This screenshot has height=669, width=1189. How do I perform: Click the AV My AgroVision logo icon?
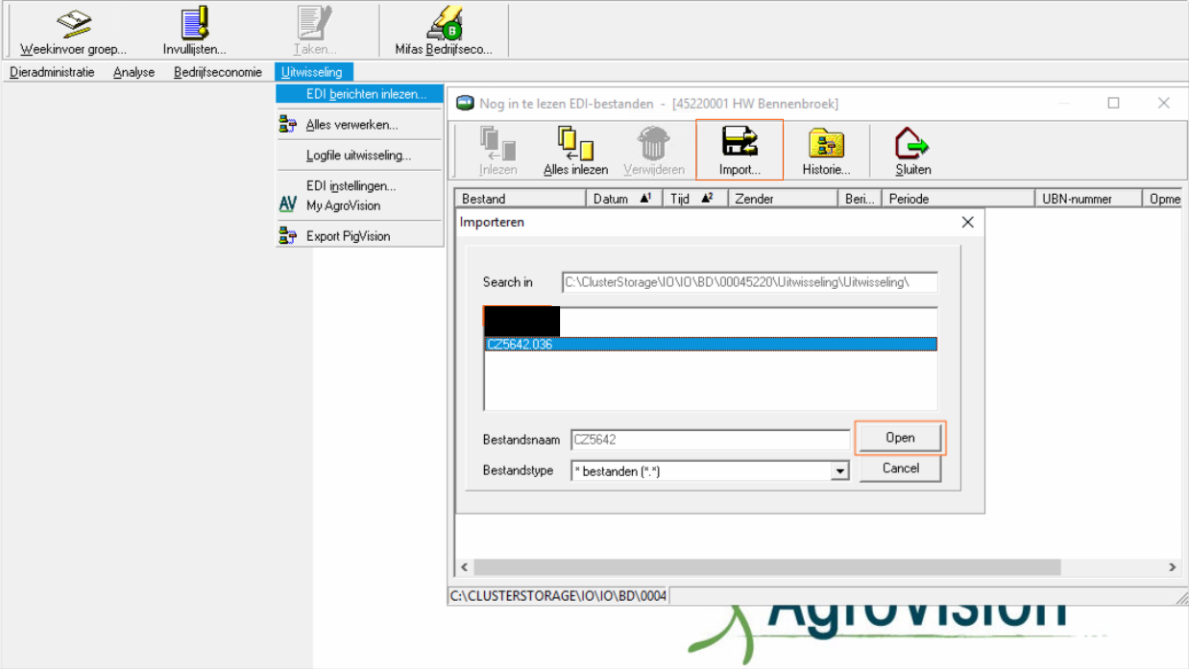pyautogui.click(x=287, y=204)
